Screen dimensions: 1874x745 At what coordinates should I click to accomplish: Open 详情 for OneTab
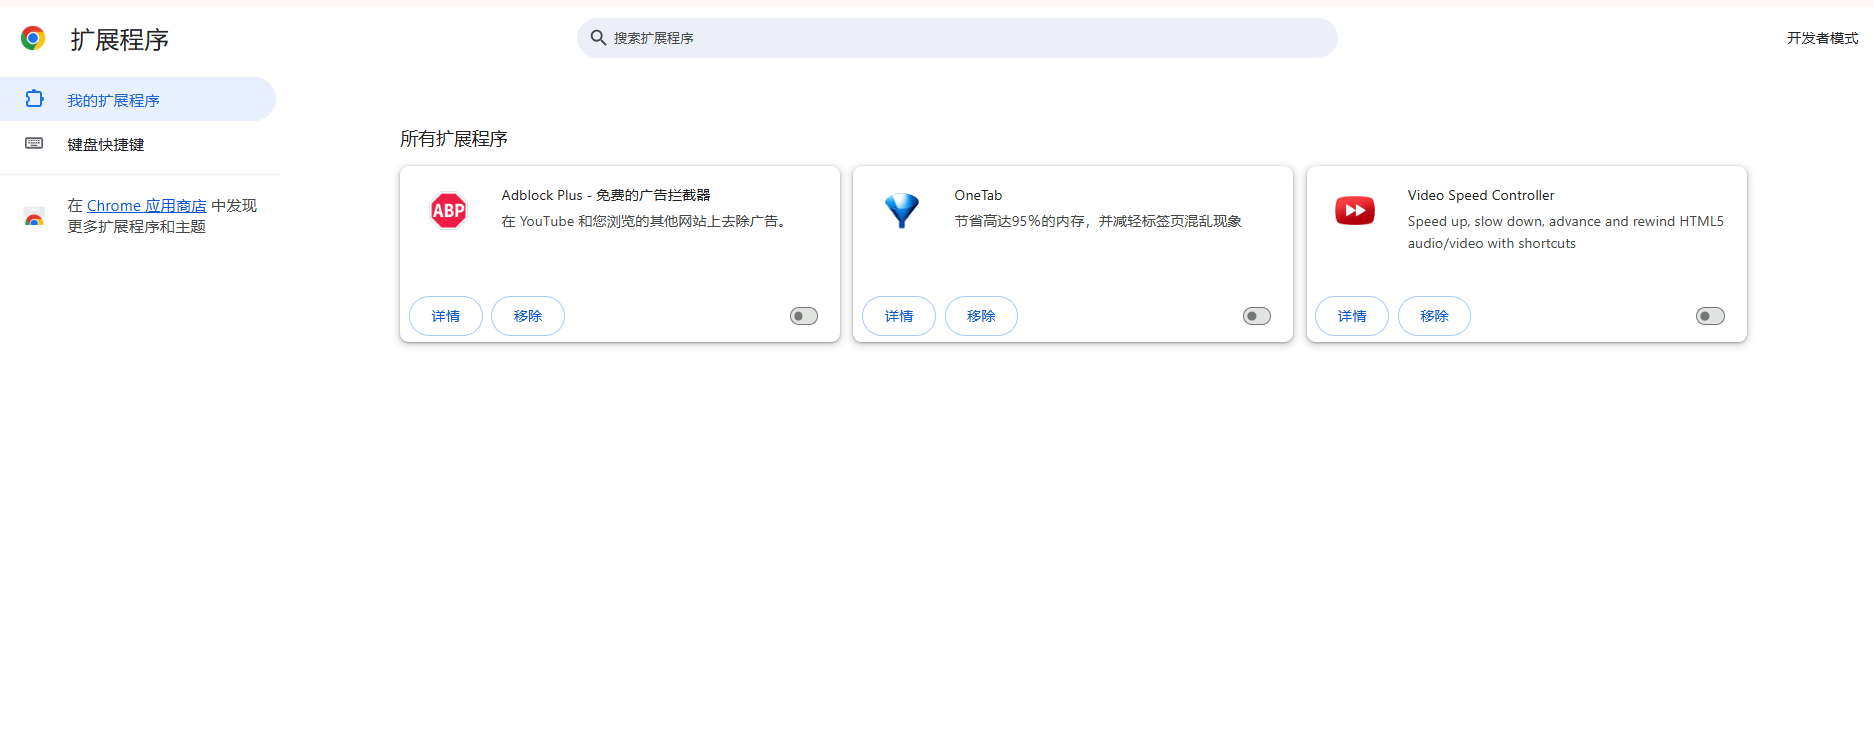point(899,316)
